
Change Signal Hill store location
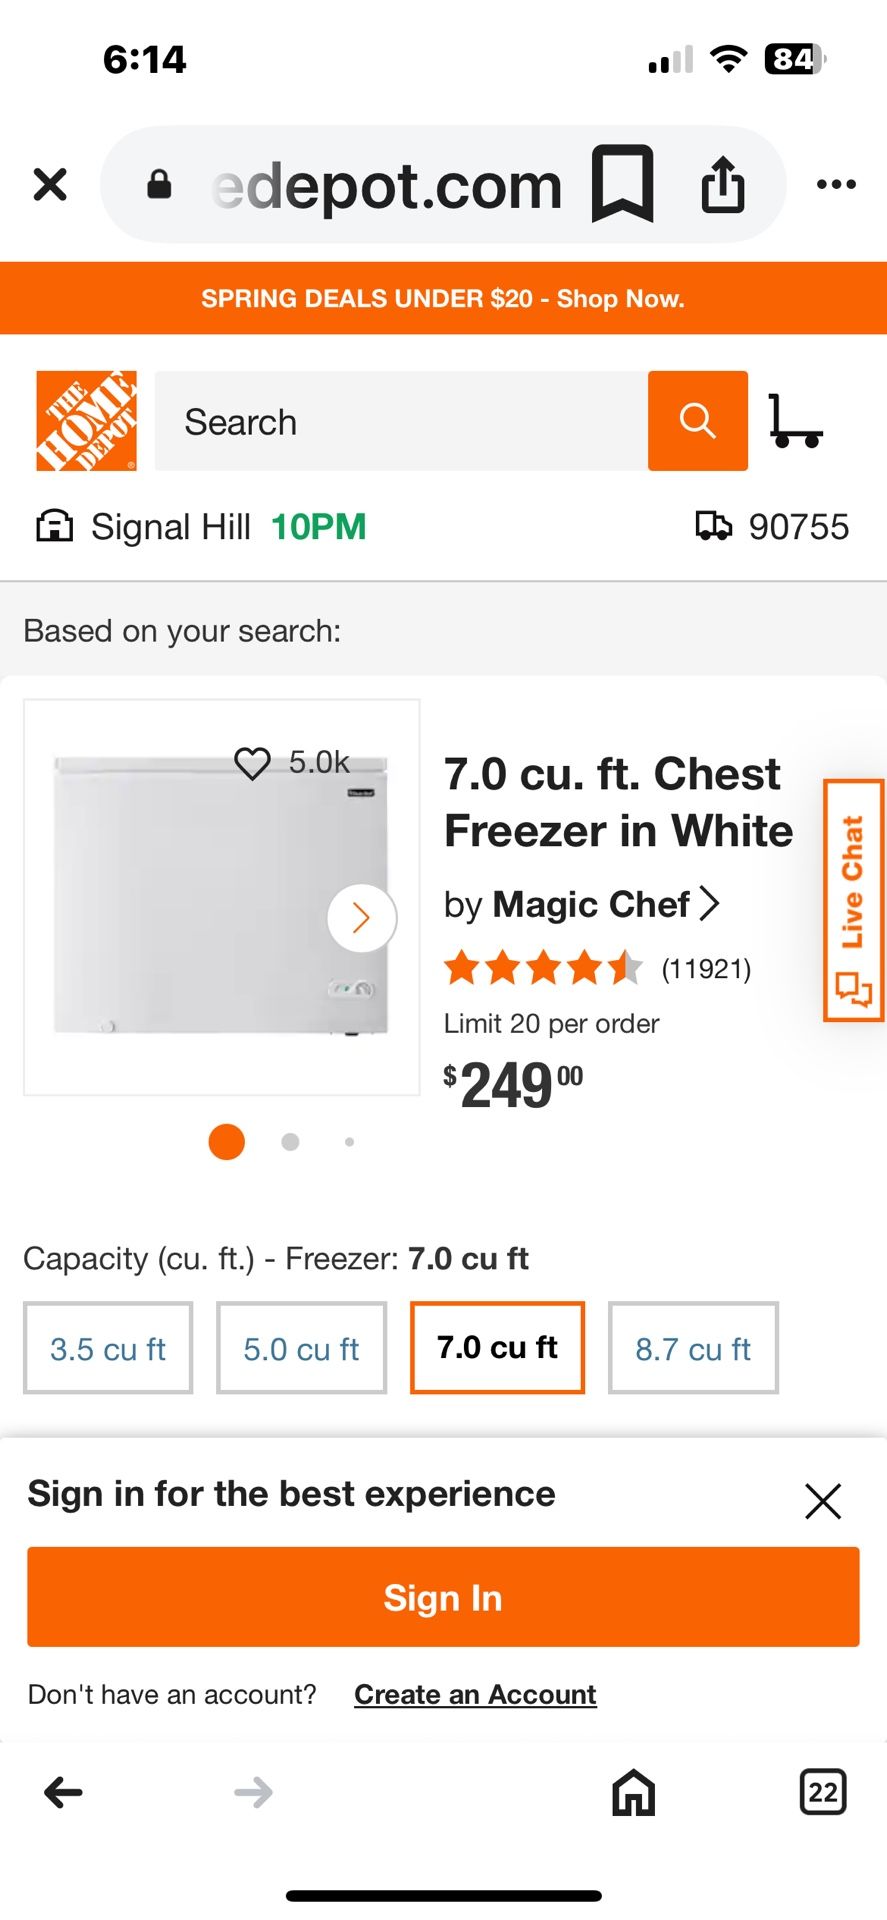(x=170, y=527)
